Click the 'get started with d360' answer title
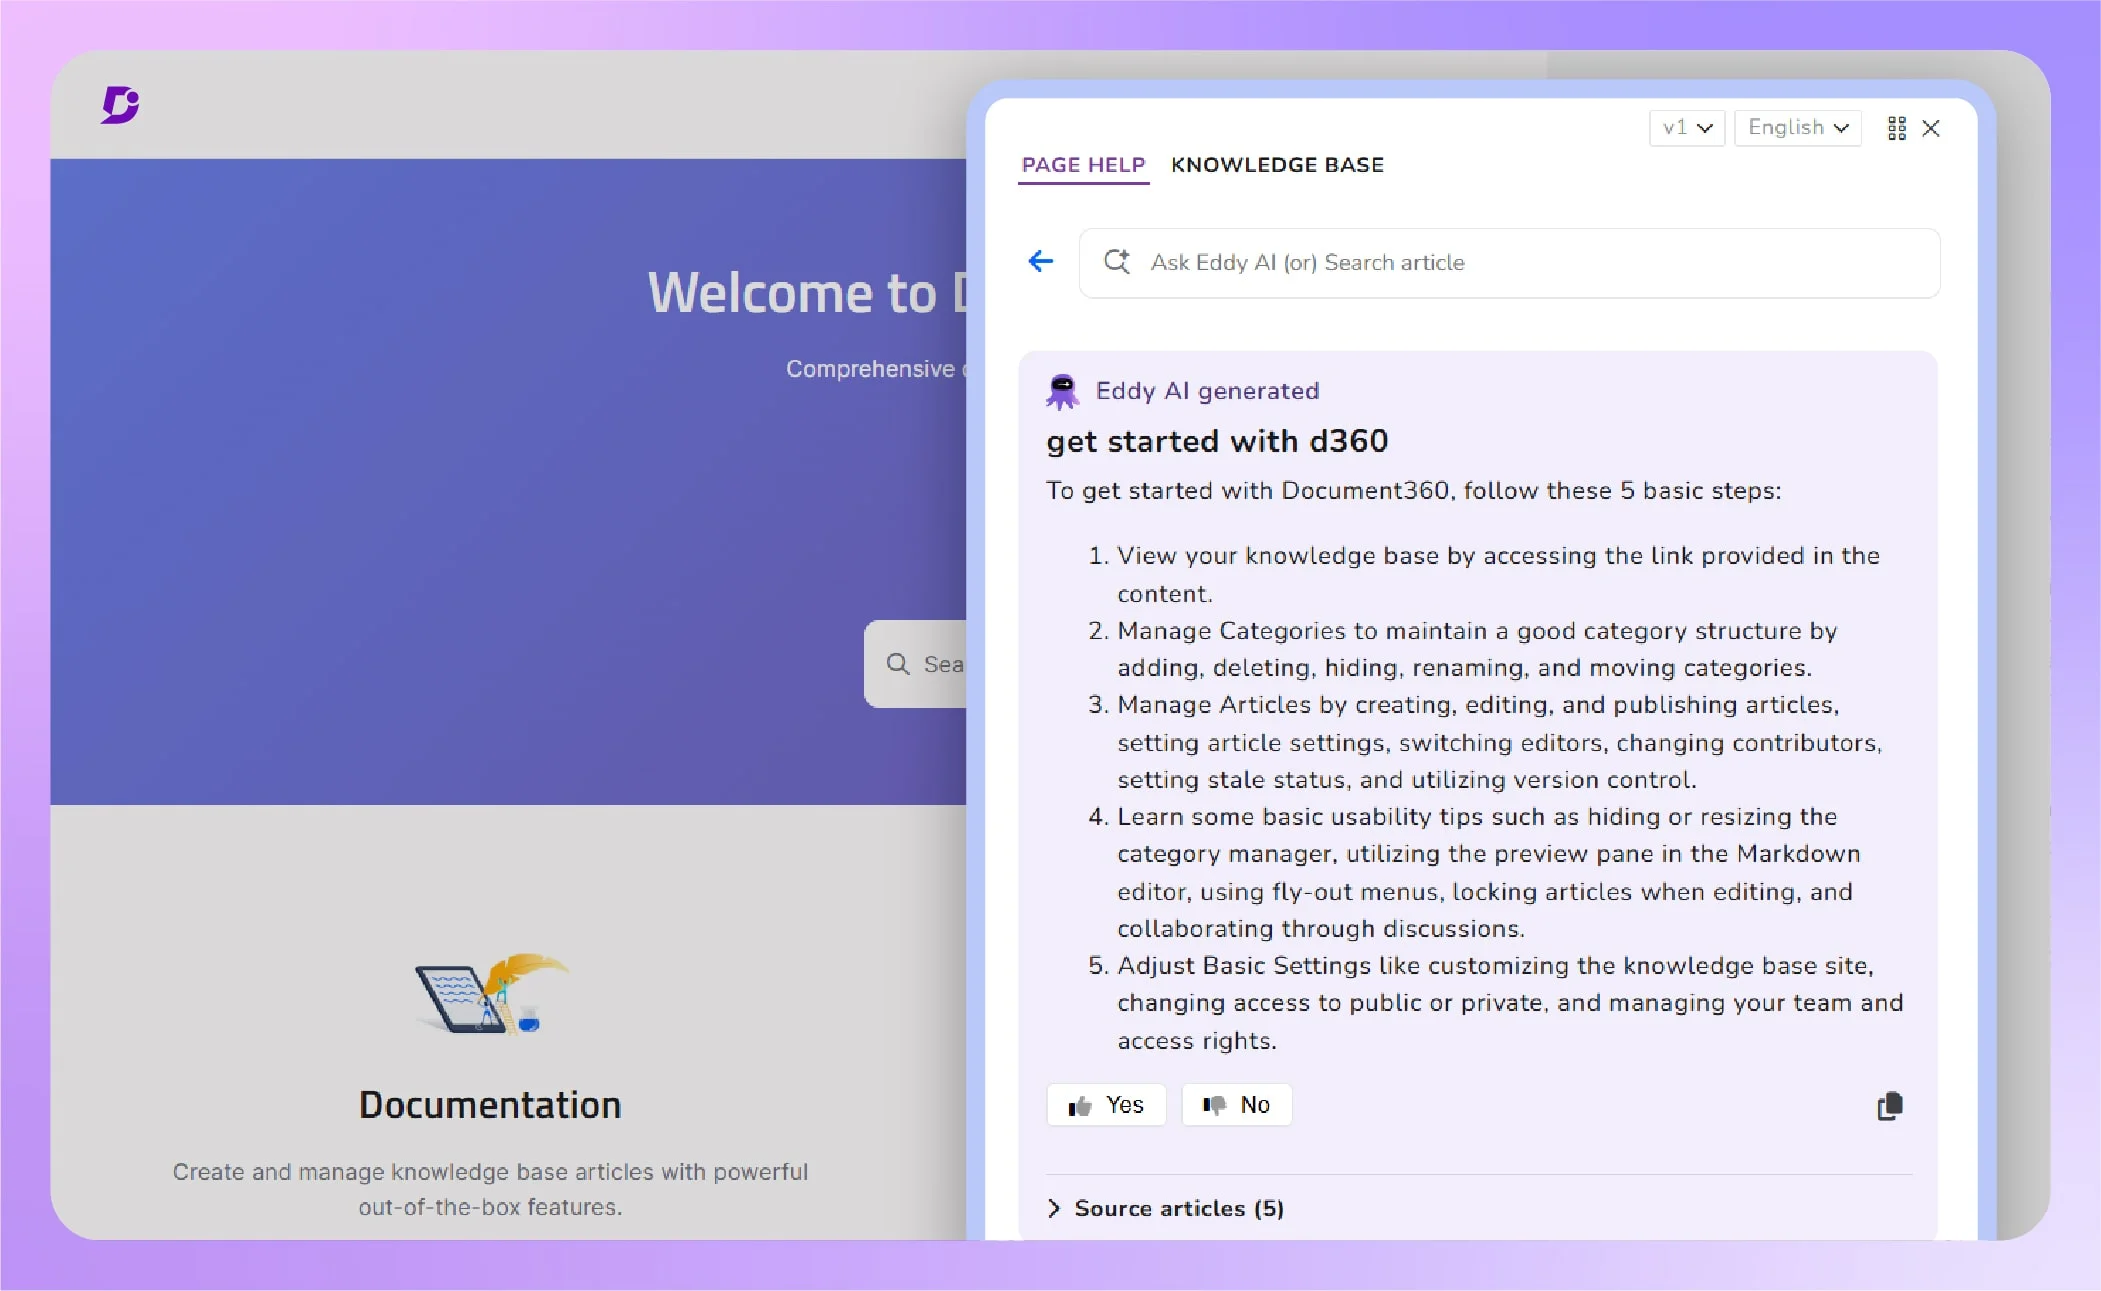The width and height of the screenshot is (2101, 1291). [1217, 441]
